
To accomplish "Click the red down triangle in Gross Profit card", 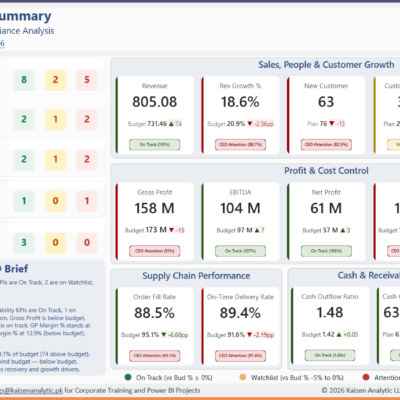I will 171,230.
